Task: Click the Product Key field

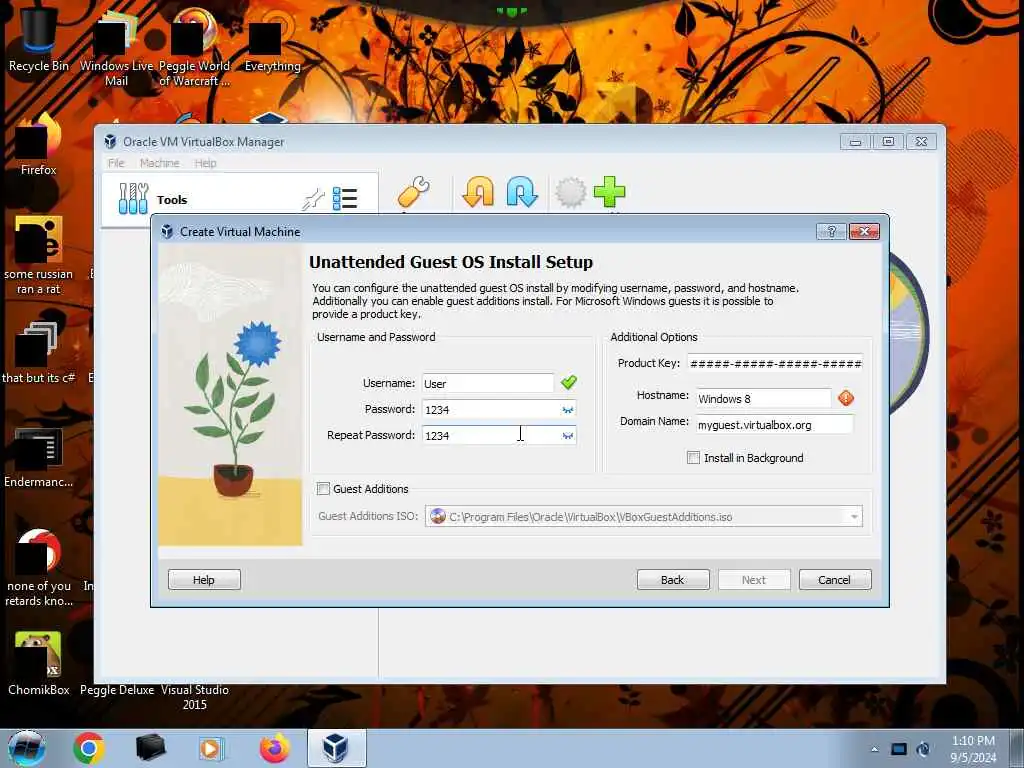Action: coord(775,363)
